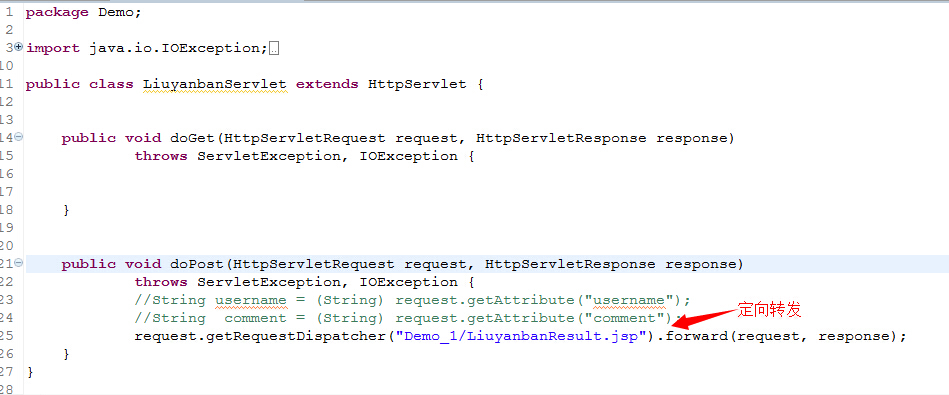Click the forward(request, response) call
Image resolution: width=949 pixels, height=395 pixels.
coord(781,336)
